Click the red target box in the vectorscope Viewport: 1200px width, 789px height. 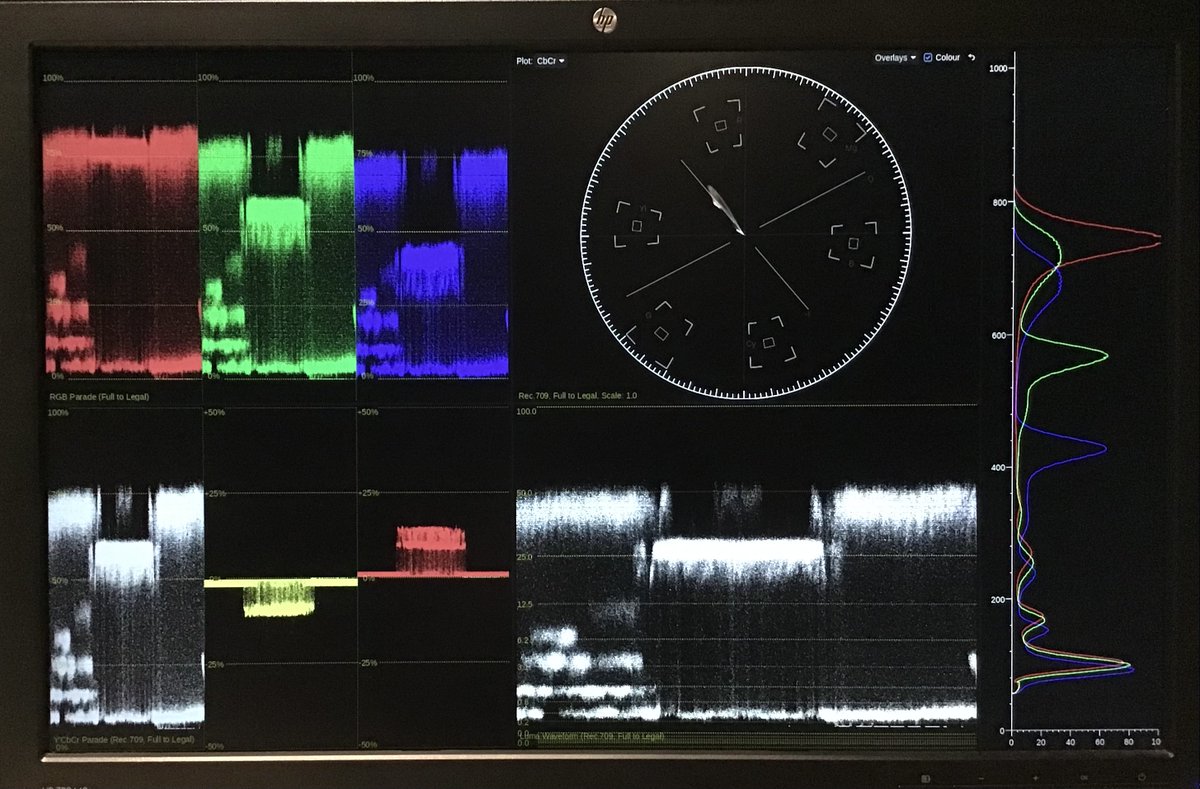[720, 125]
